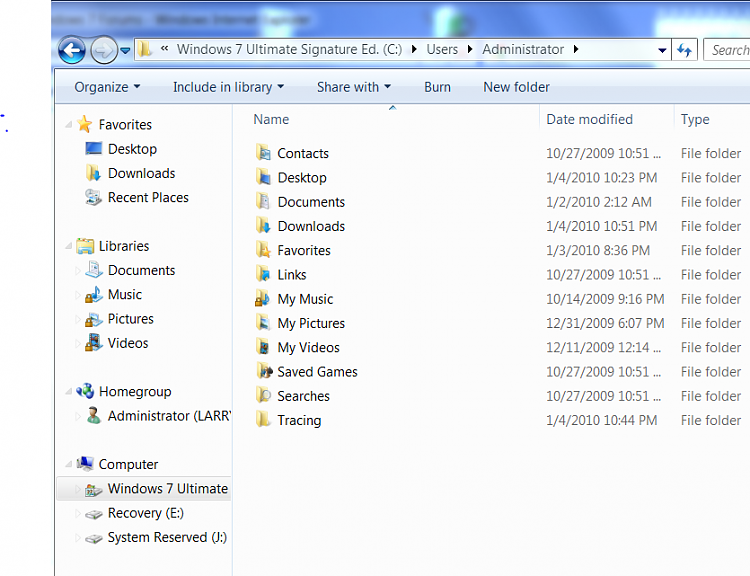Collapse the Libraries group
This screenshot has width=750, height=576.
(69, 246)
